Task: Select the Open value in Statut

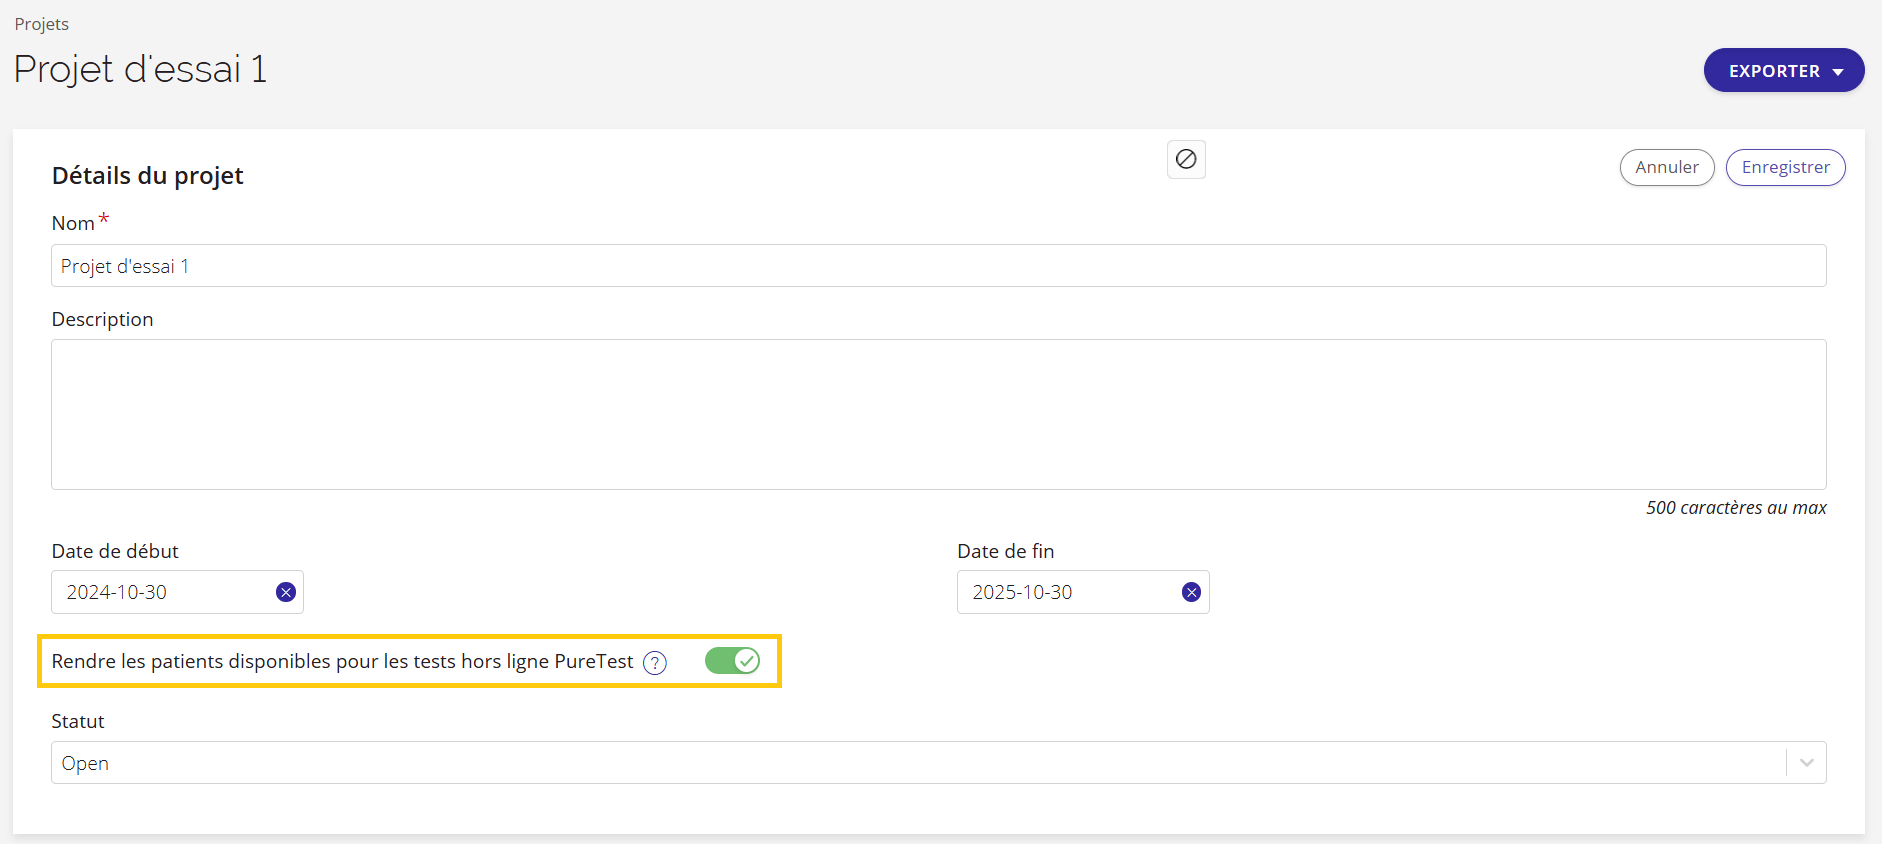Action: [85, 763]
